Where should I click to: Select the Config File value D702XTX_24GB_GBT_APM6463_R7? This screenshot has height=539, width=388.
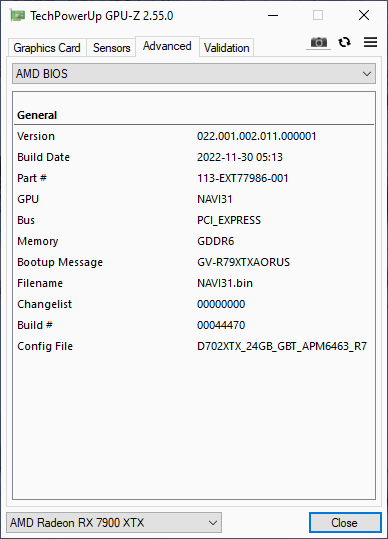[282, 346]
